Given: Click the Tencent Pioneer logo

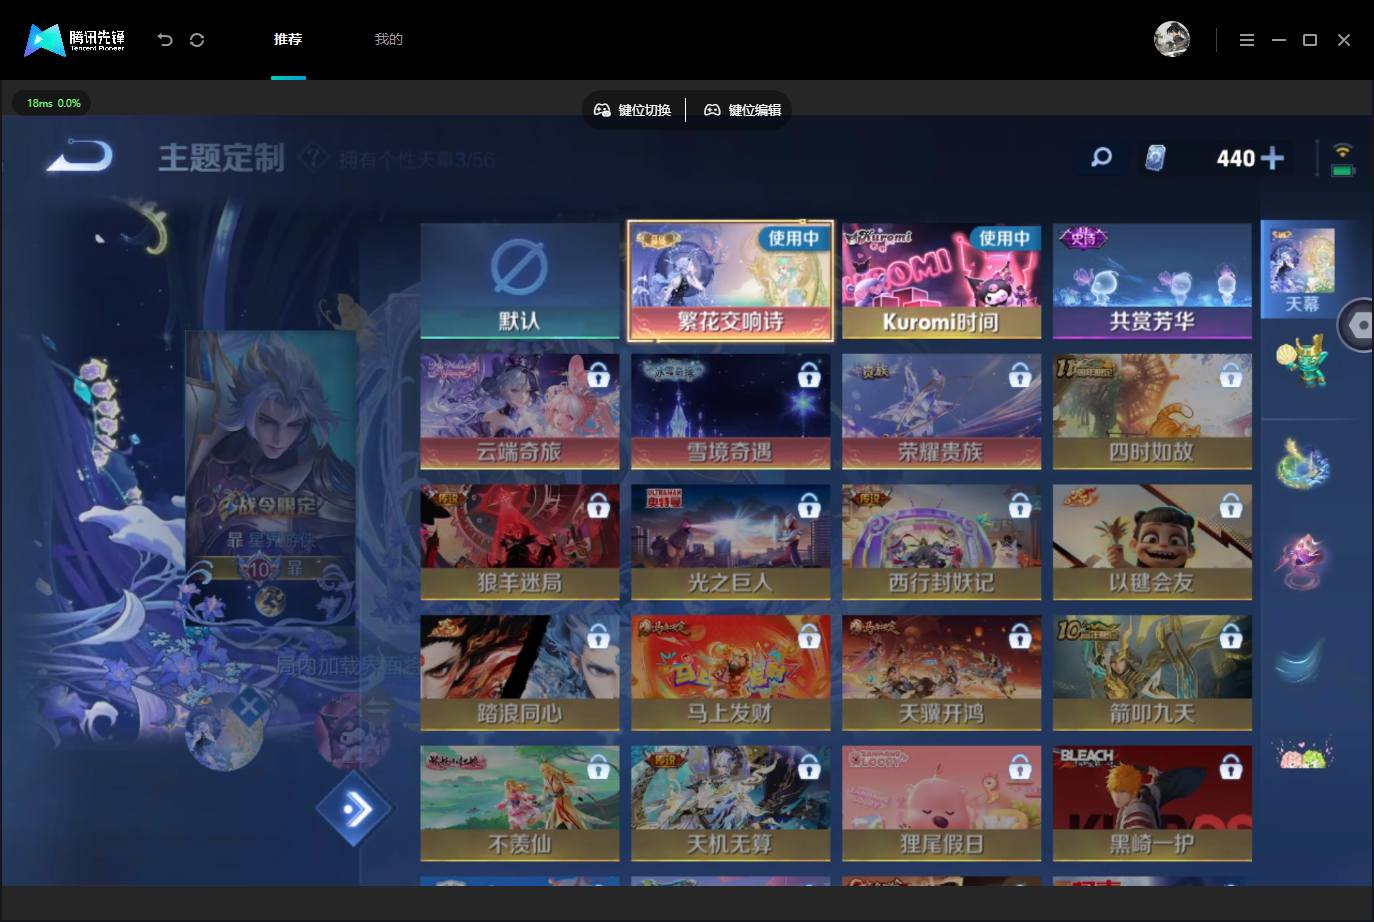Looking at the screenshot, I should click(x=75, y=40).
